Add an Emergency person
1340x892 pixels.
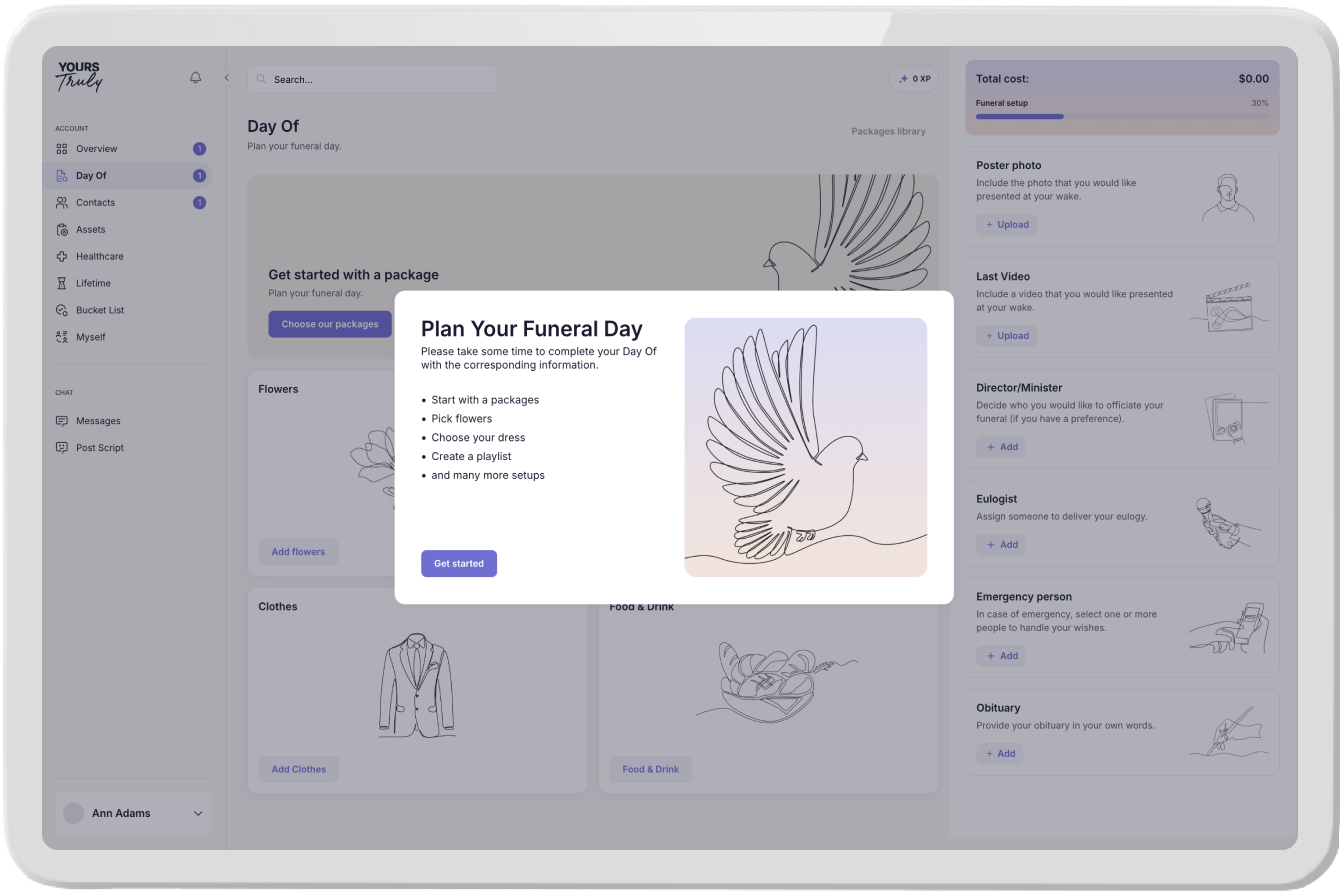1001,656
